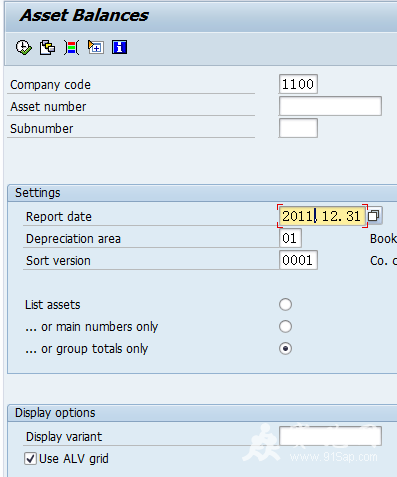Toggle the Use ALV grid checkbox

(30, 459)
